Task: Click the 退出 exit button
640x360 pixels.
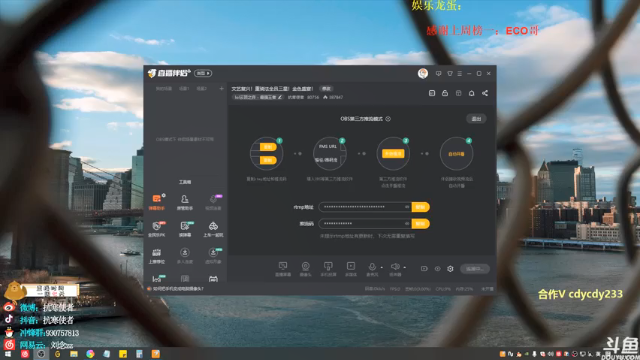Action: tap(476, 119)
